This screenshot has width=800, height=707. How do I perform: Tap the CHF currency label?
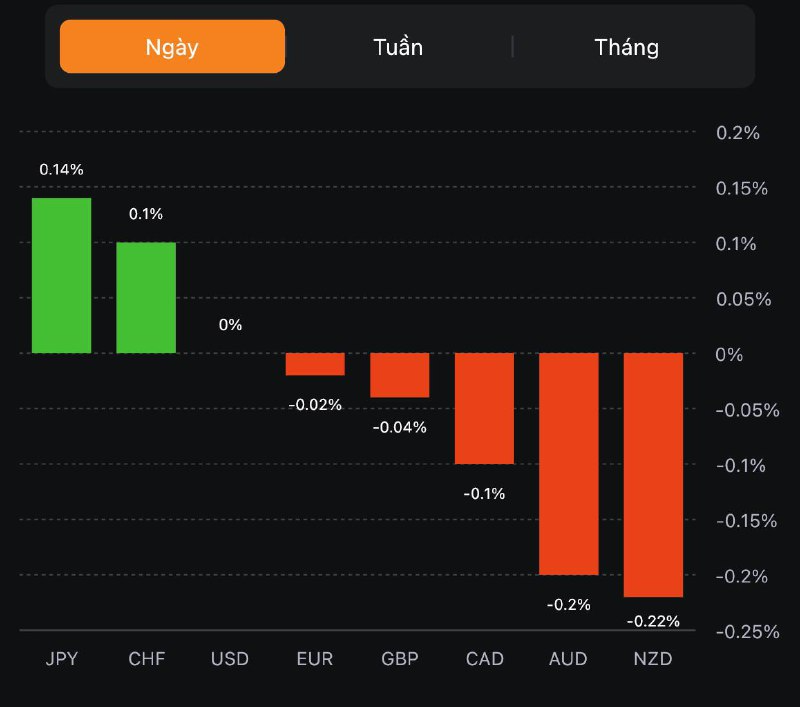pyautogui.click(x=146, y=659)
